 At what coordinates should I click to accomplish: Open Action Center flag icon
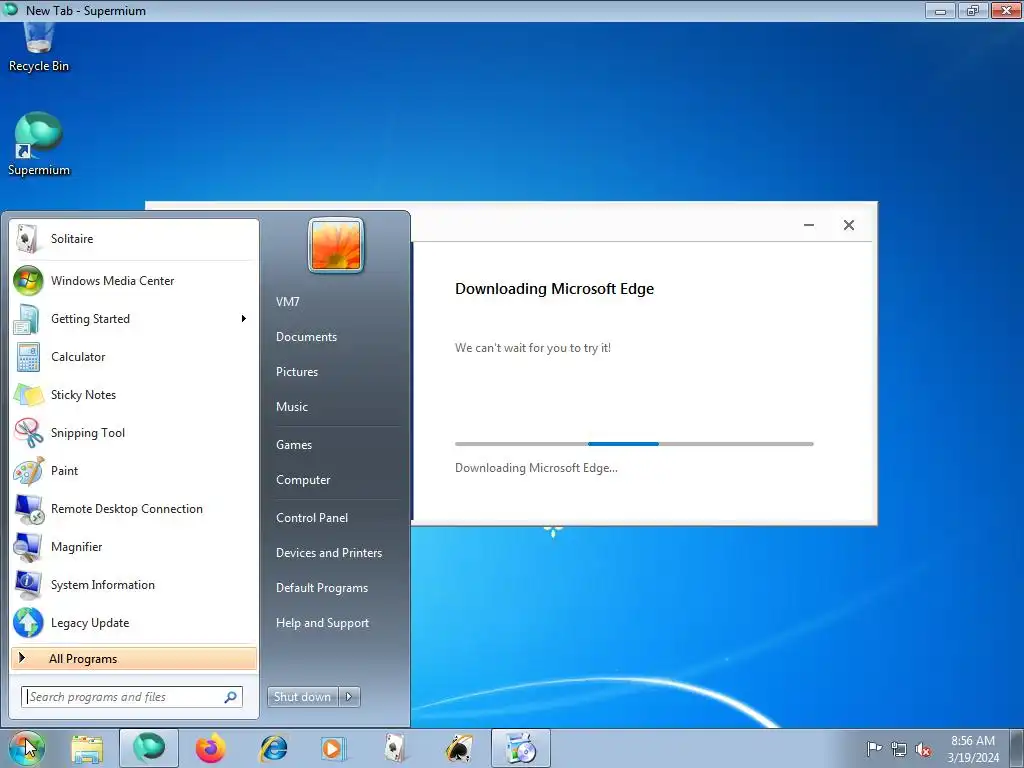874,748
